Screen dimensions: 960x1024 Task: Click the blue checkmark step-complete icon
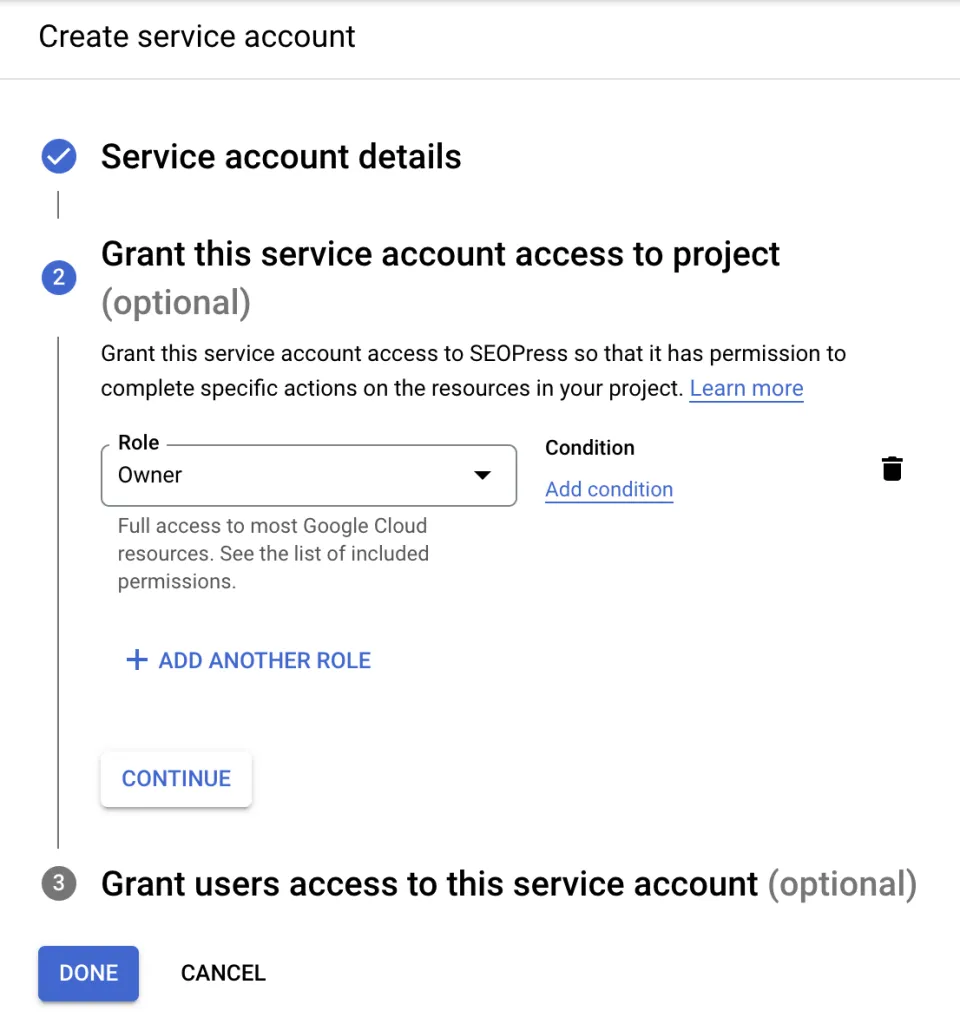click(58, 157)
